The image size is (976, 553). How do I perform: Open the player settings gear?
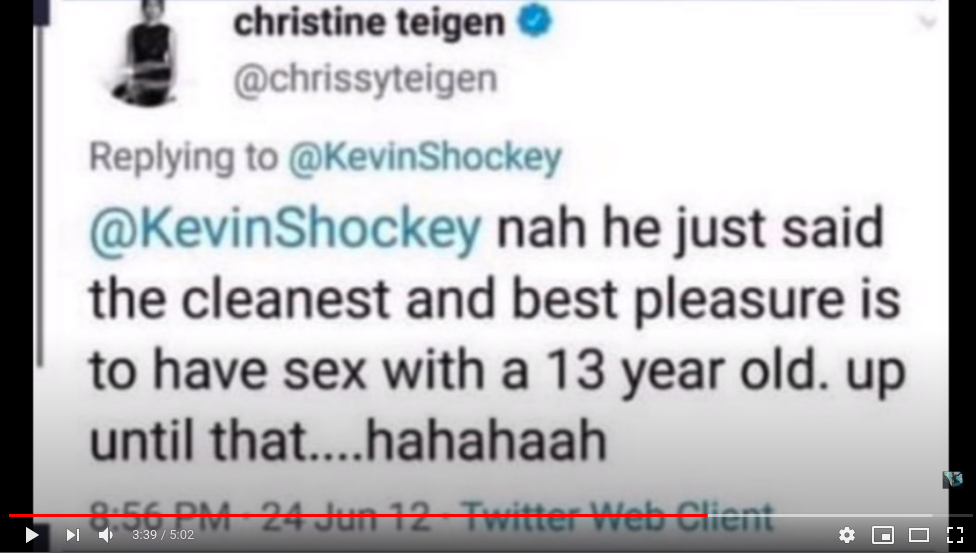tap(847, 535)
